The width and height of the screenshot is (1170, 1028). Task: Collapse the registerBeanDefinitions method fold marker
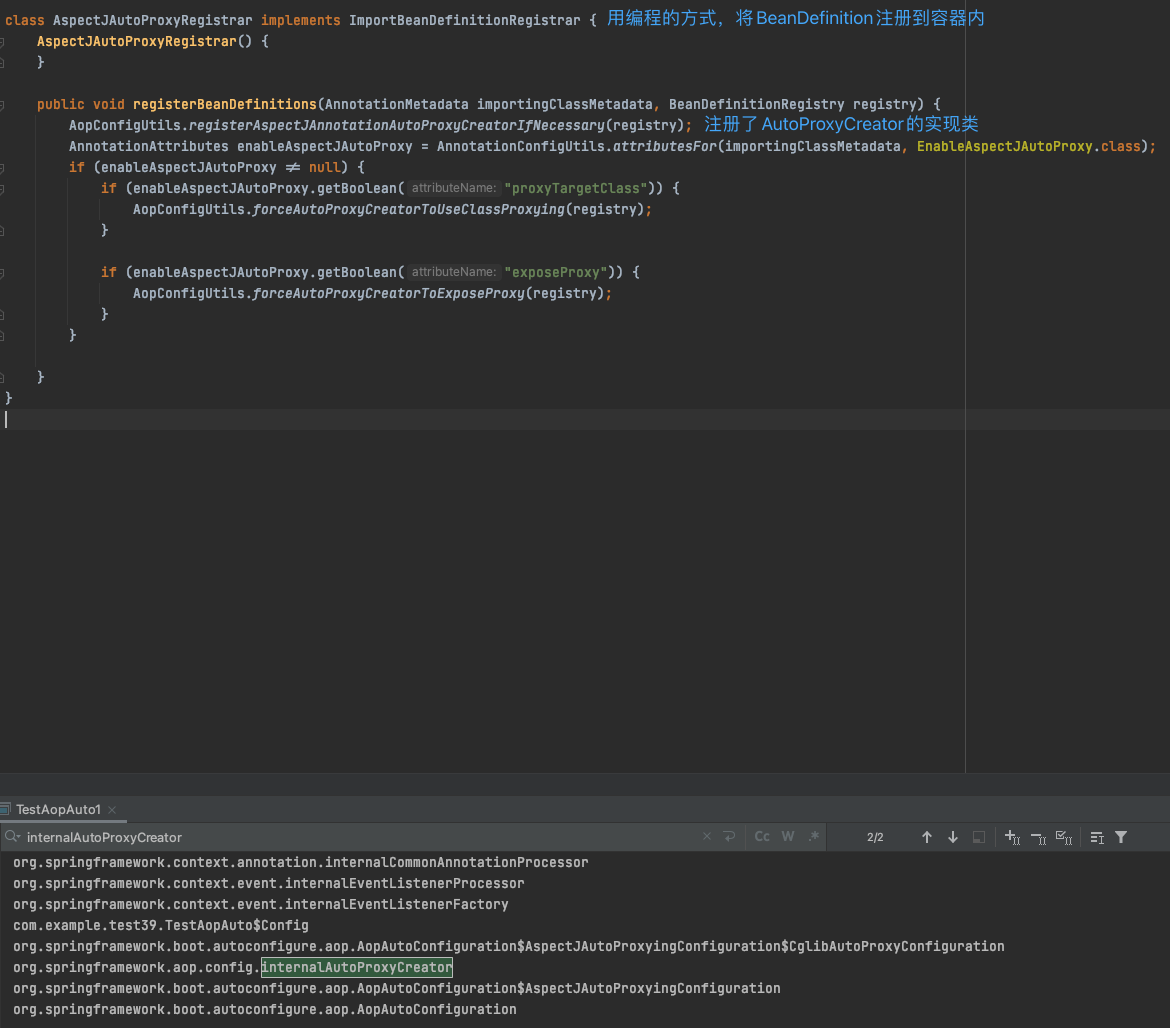[x=2, y=105]
